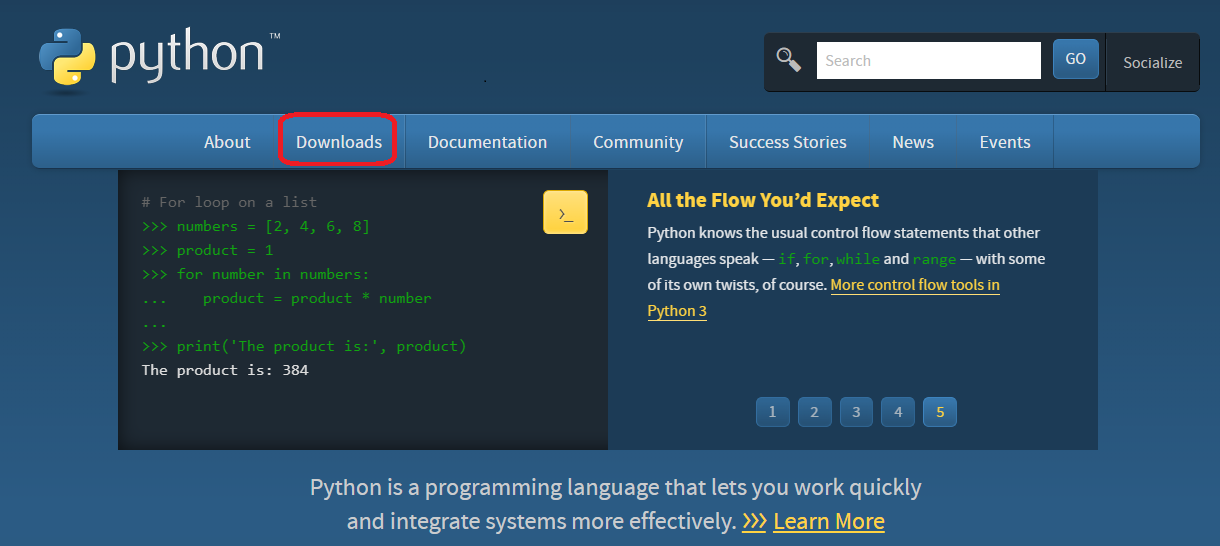Switch to slide 1 of the carousel
The width and height of the screenshot is (1220, 546).
(772, 412)
